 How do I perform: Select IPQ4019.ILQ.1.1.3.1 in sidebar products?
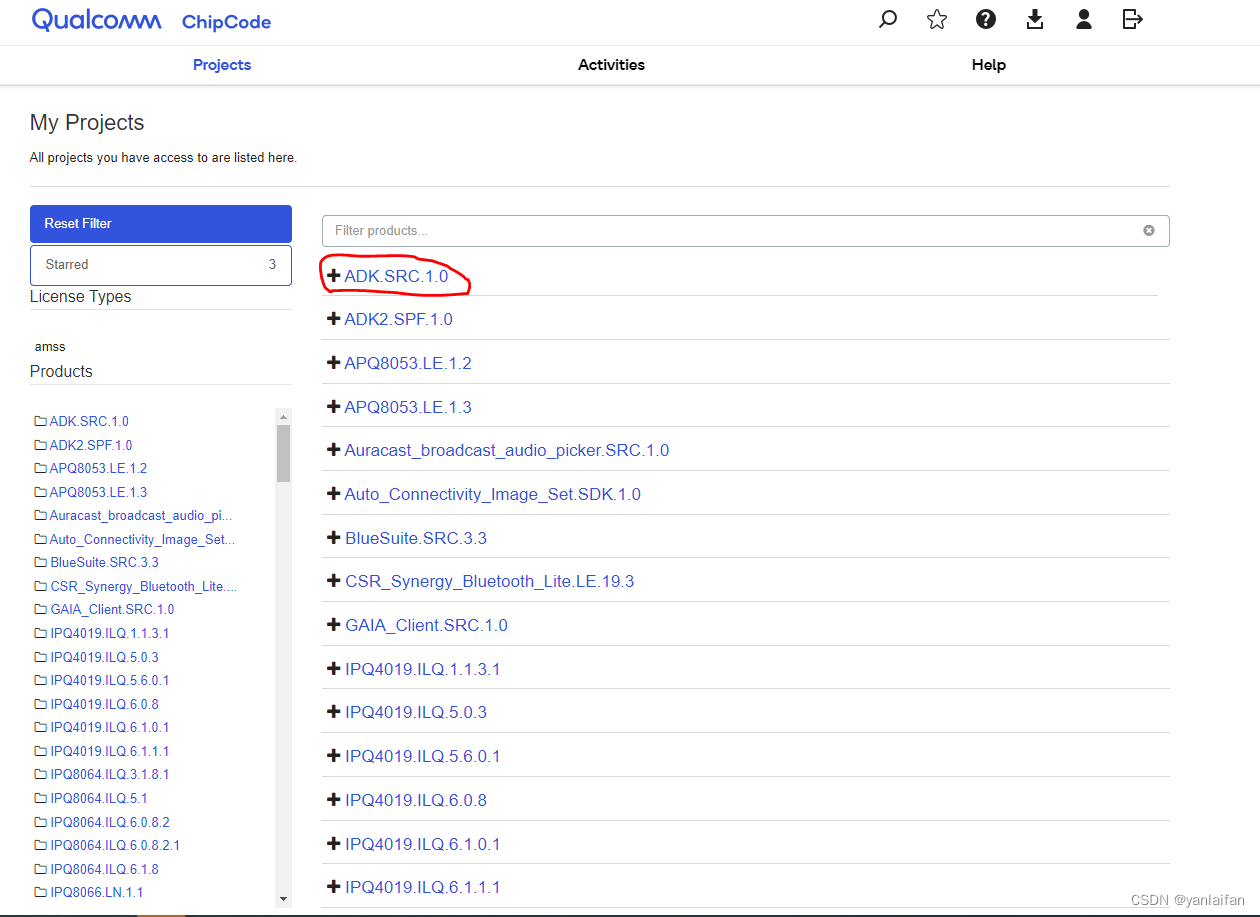pyautogui.click(x=110, y=633)
